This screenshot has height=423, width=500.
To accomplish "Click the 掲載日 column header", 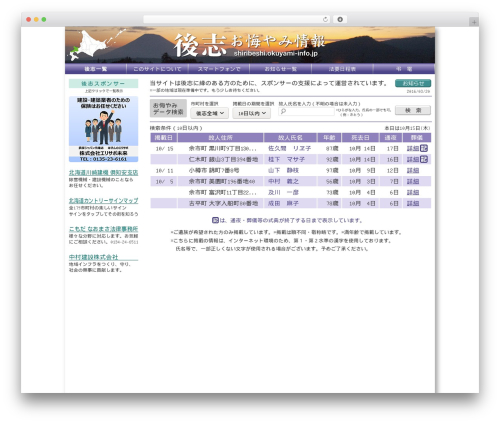I will [x=163, y=138].
